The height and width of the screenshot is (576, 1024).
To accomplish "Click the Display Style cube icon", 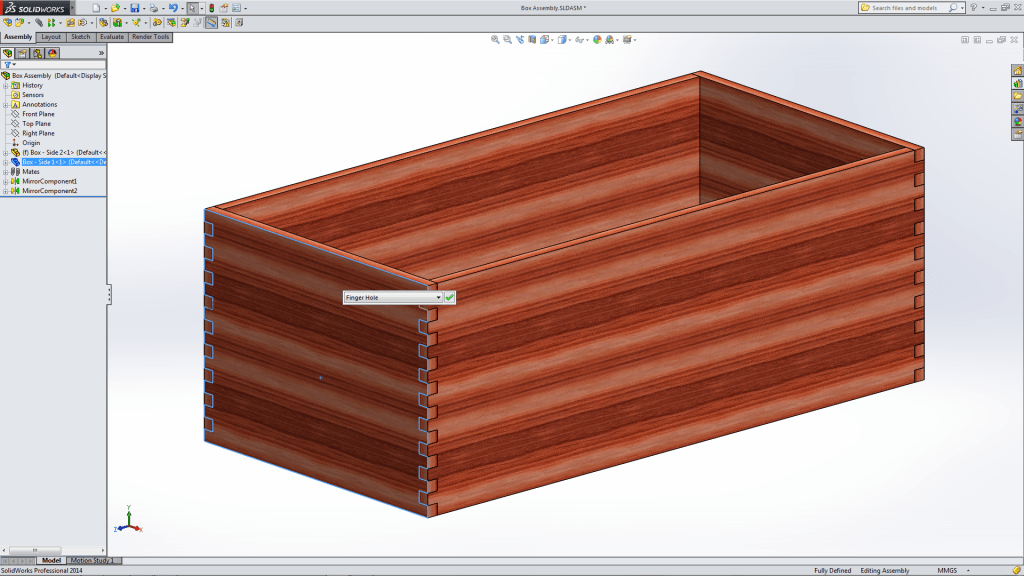I will (x=562, y=40).
